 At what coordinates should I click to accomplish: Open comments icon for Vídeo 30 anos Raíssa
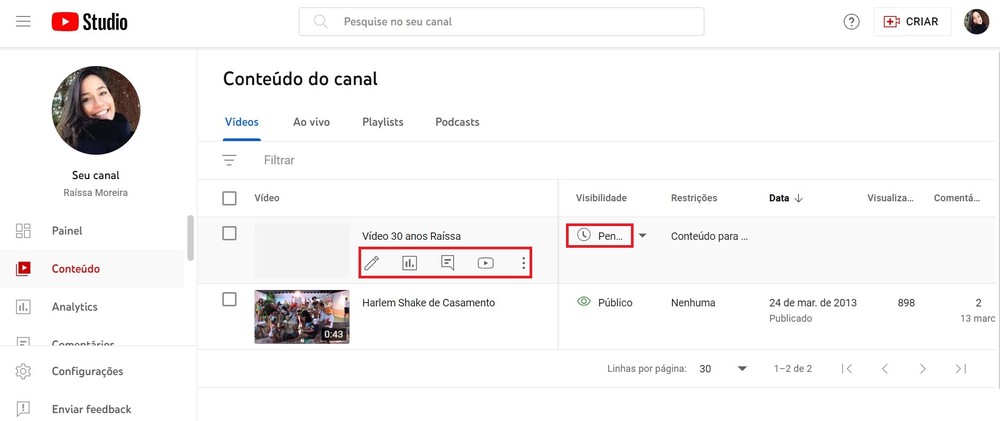click(448, 263)
